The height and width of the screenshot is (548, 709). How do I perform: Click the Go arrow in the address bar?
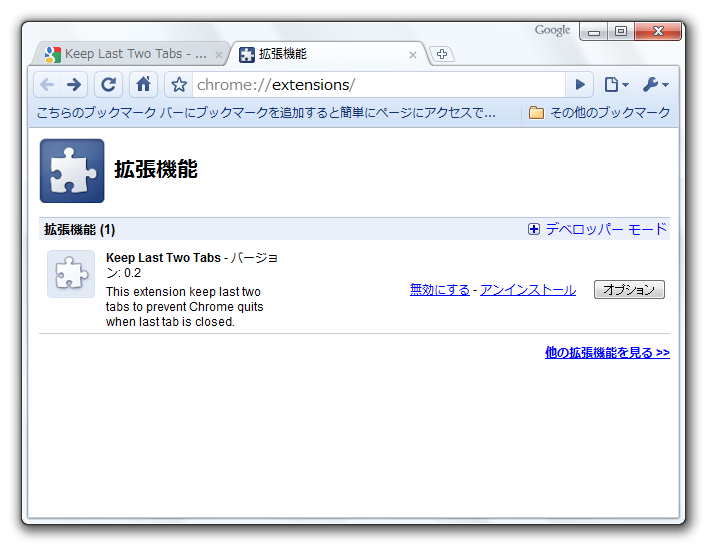(580, 85)
